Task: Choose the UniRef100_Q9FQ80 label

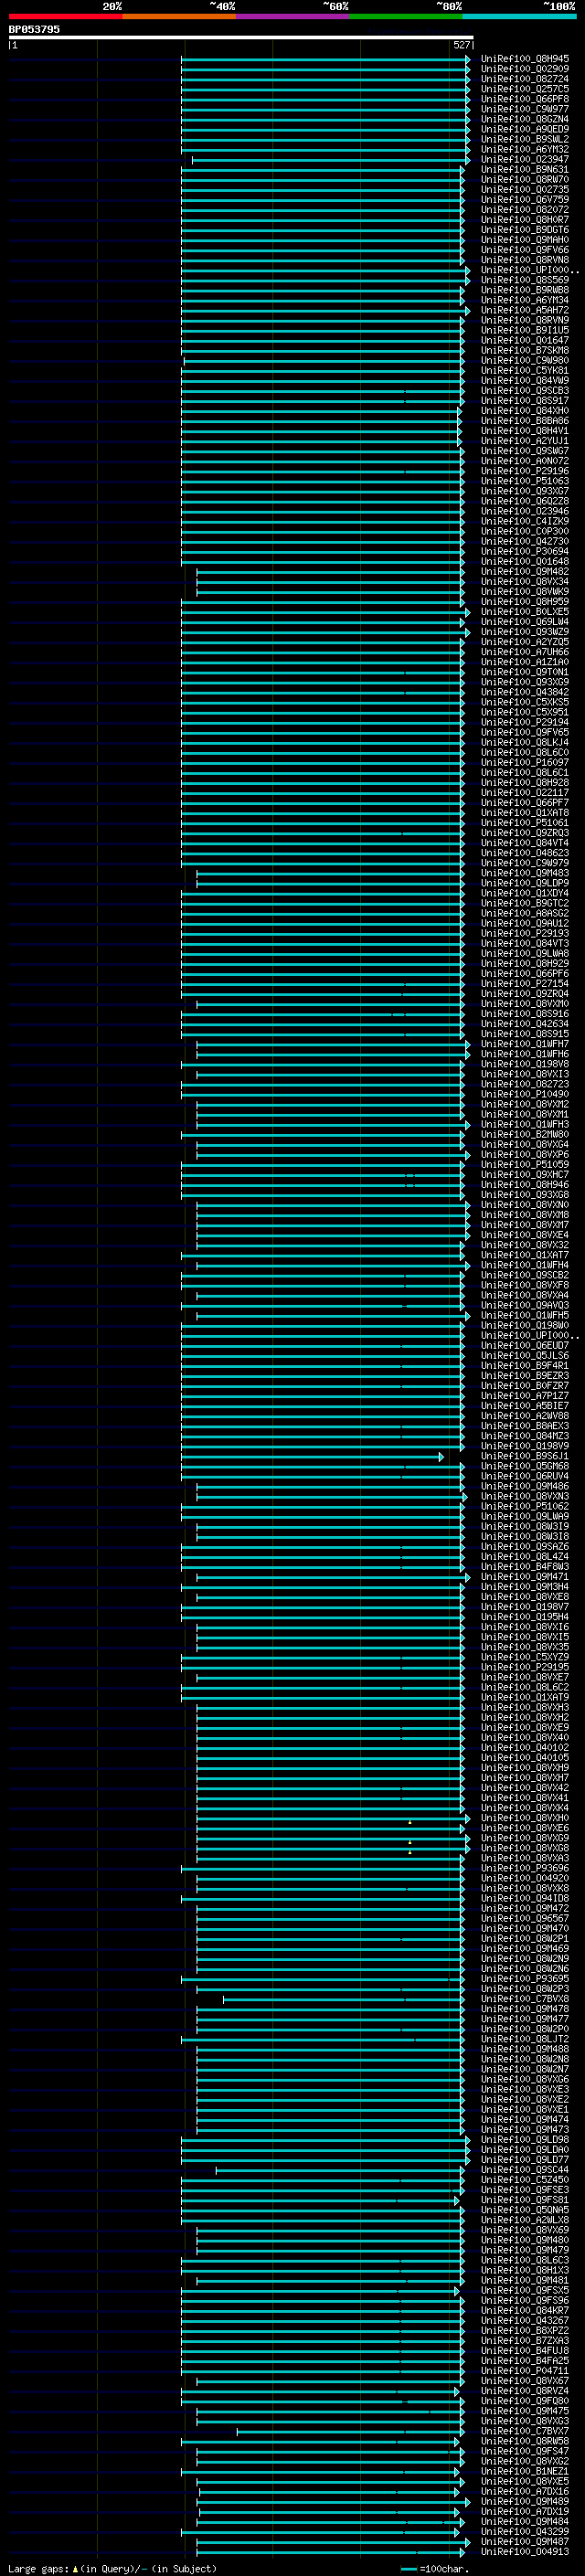Action: click(x=525, y=2400)
